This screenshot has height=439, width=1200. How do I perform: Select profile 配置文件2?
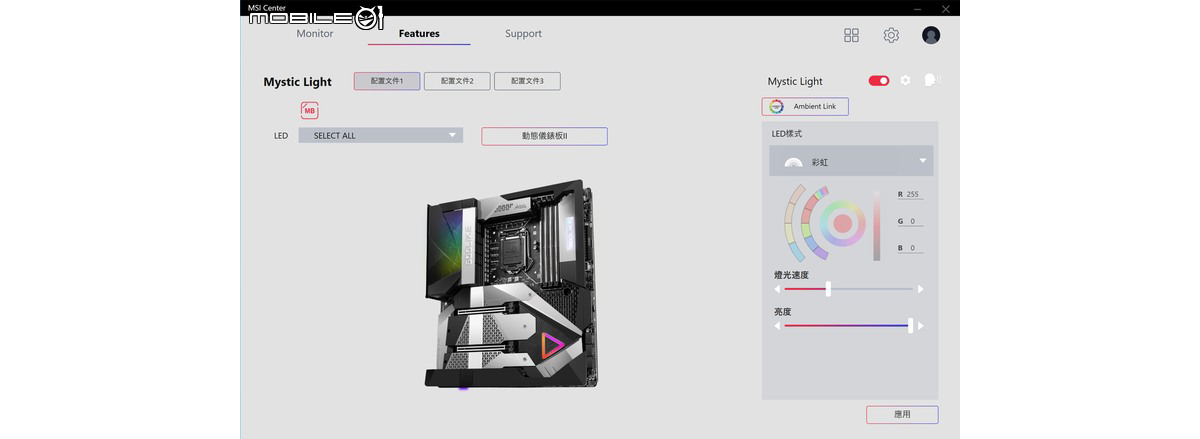(457, 81)
